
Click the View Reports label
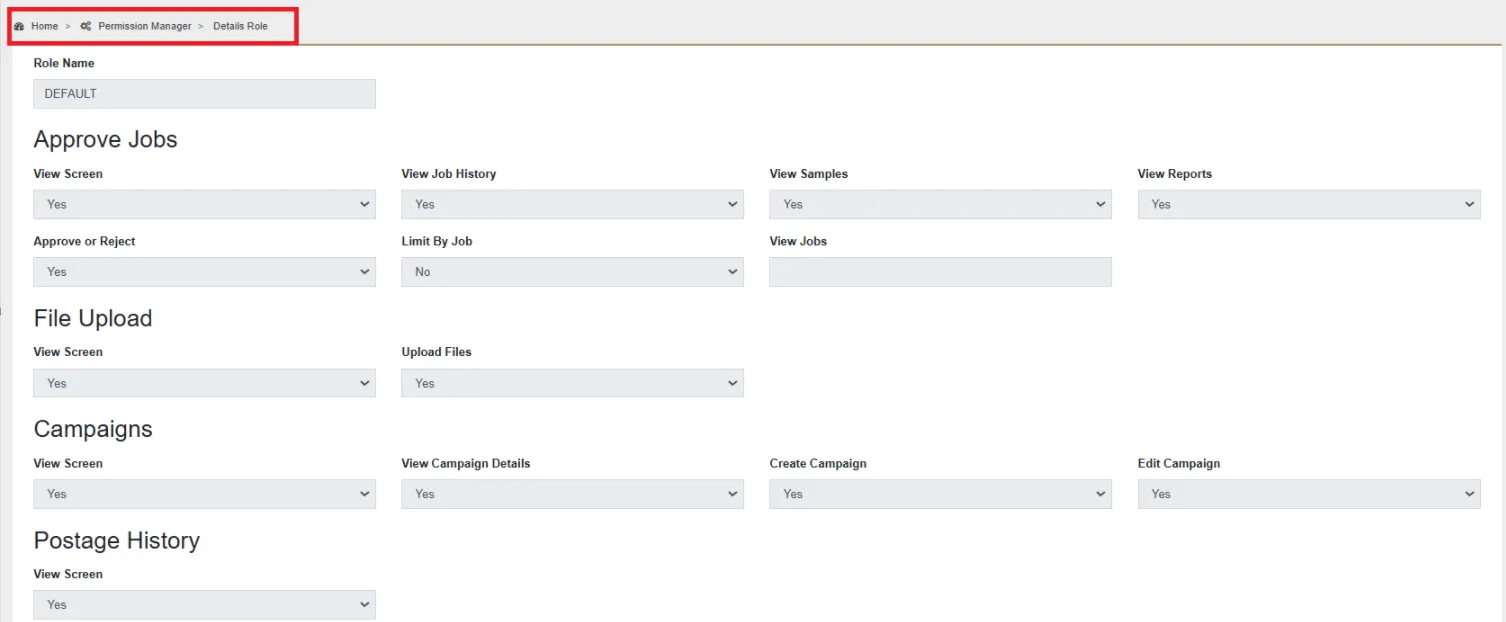(1175, 174)
